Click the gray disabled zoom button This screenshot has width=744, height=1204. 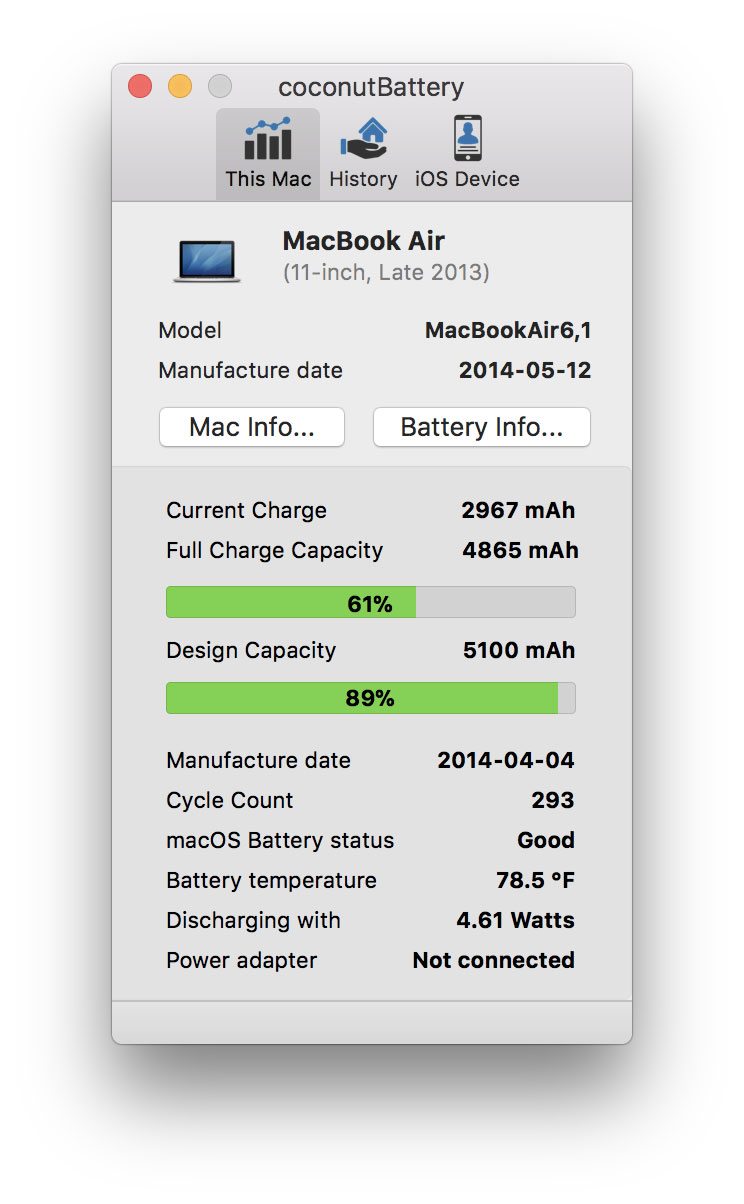click(220, 87)
